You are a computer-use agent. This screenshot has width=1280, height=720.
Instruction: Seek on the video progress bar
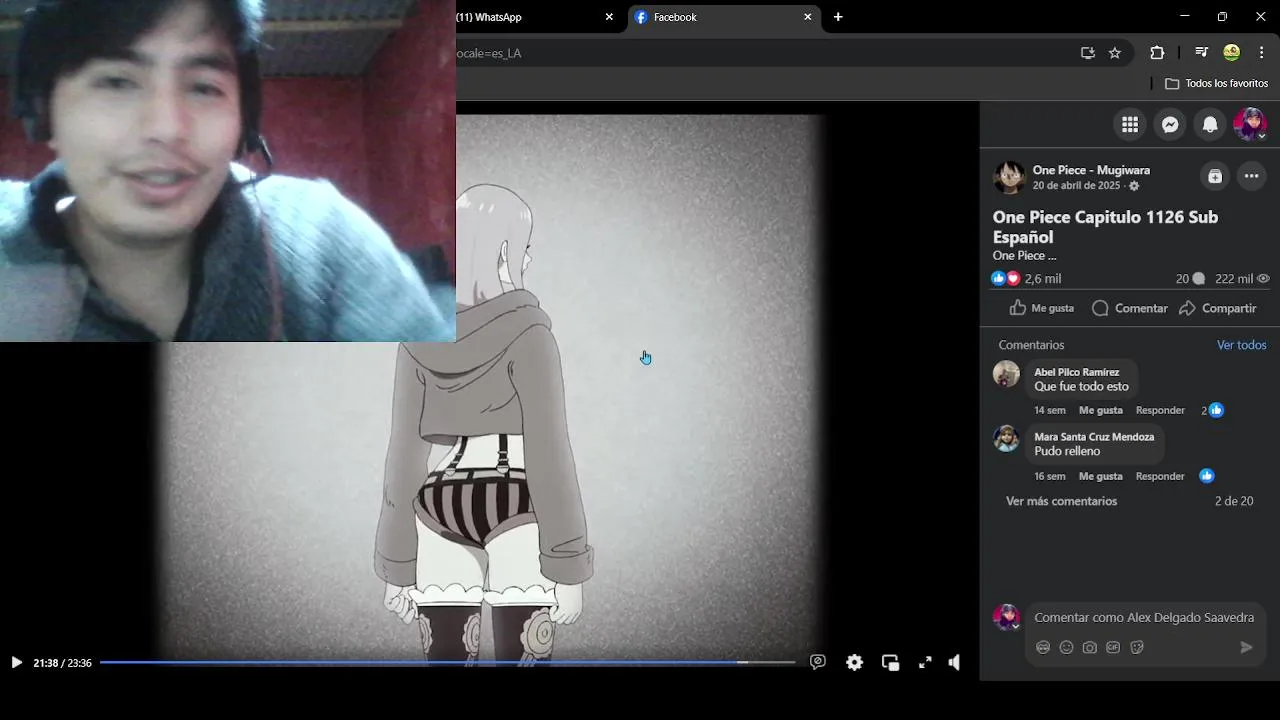[447, 662]
